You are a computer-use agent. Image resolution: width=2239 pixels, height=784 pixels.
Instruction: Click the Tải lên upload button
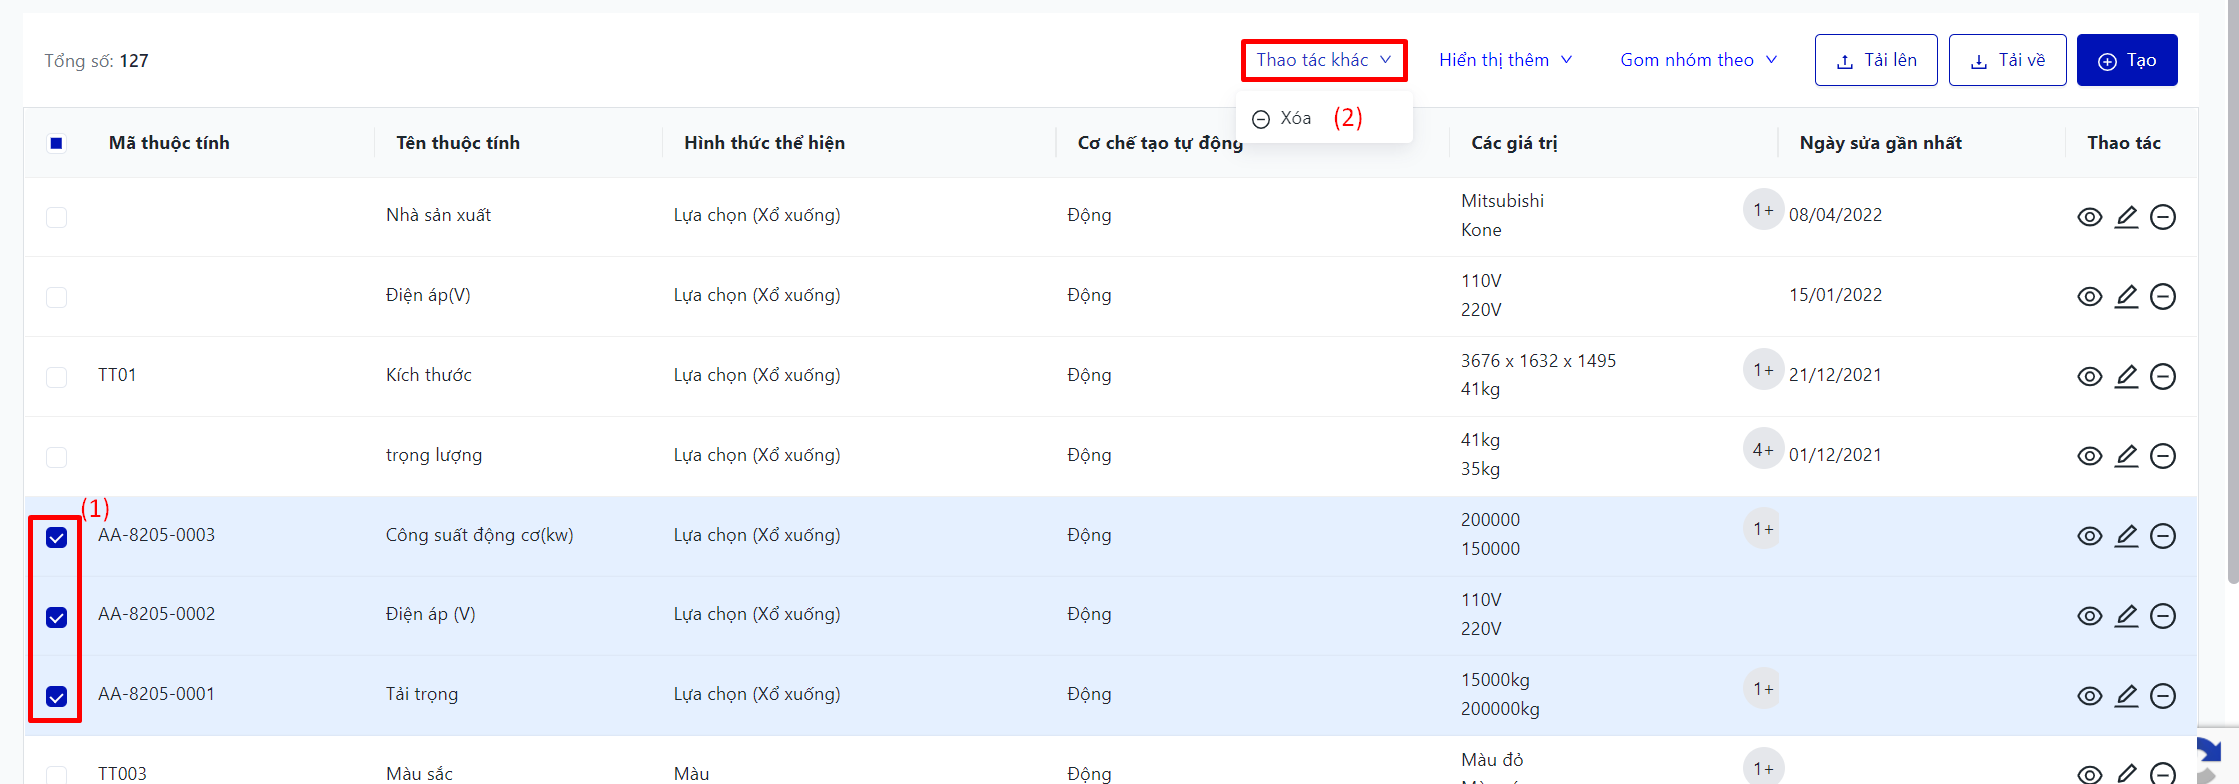1876,60
